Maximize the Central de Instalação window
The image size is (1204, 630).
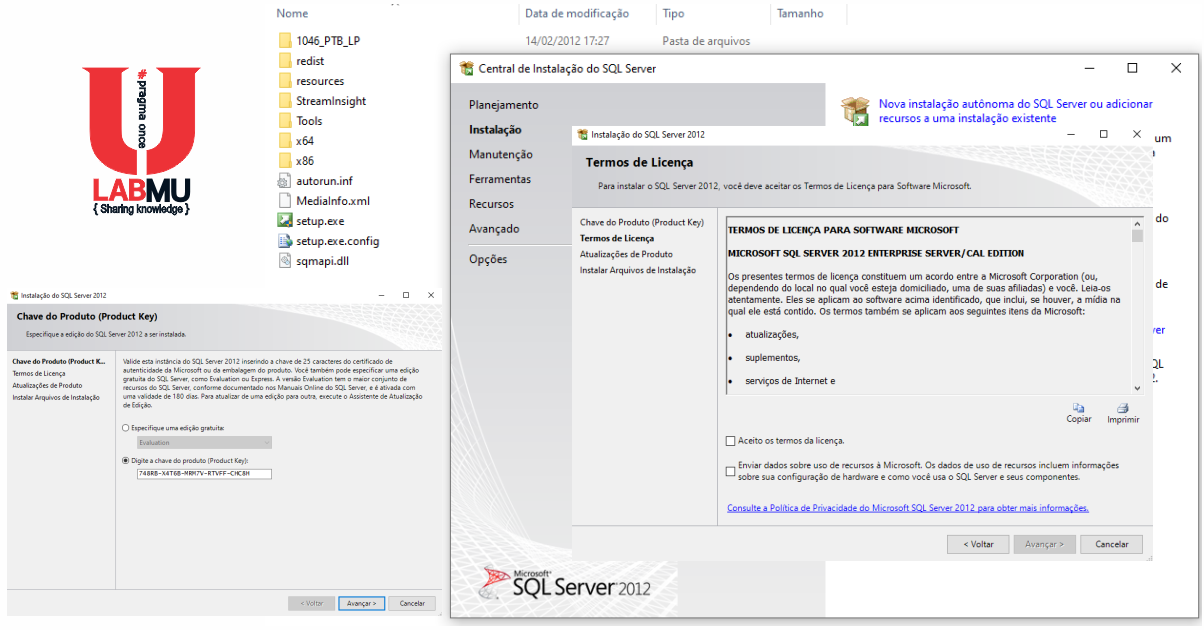click(1132, 68)
